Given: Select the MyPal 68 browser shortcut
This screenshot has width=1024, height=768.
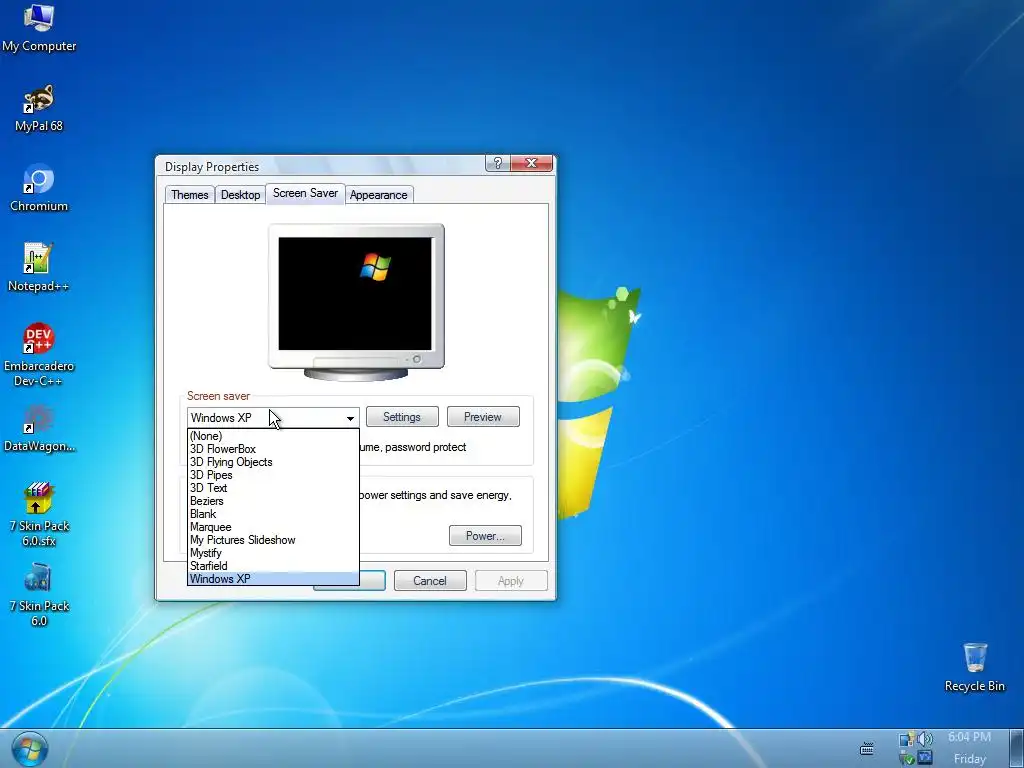Looking at the screenshot, I should (x=39, y=108).
